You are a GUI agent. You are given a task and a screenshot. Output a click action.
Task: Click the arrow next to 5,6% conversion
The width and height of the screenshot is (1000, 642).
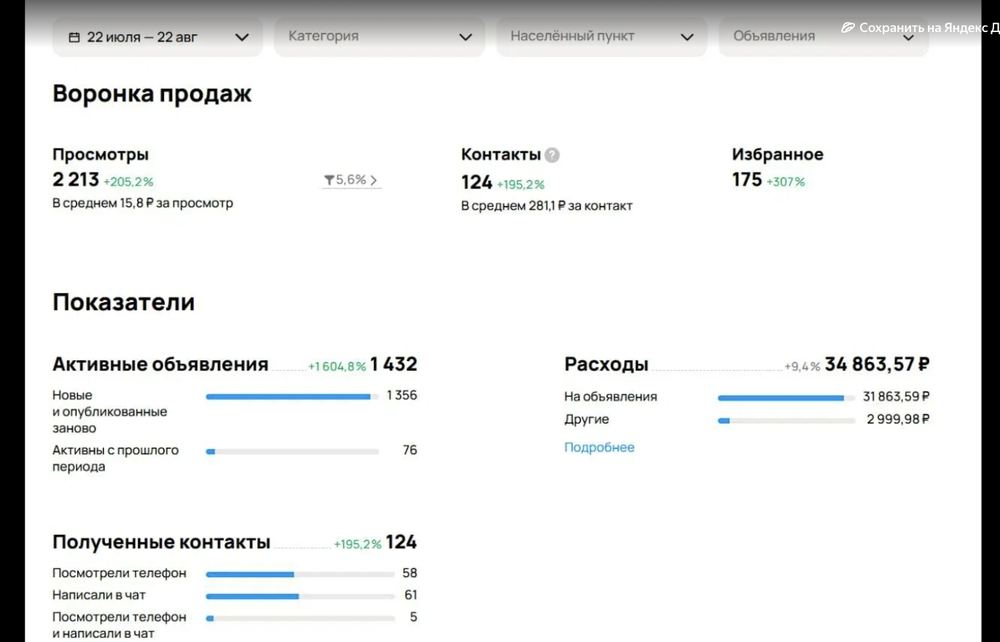coord(374,180)
